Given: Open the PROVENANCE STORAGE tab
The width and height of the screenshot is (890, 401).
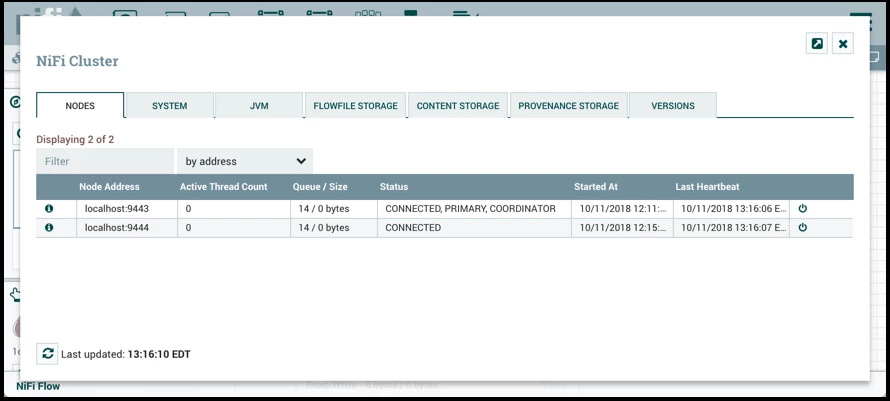Looking at the screenshot, I should 569,106.
